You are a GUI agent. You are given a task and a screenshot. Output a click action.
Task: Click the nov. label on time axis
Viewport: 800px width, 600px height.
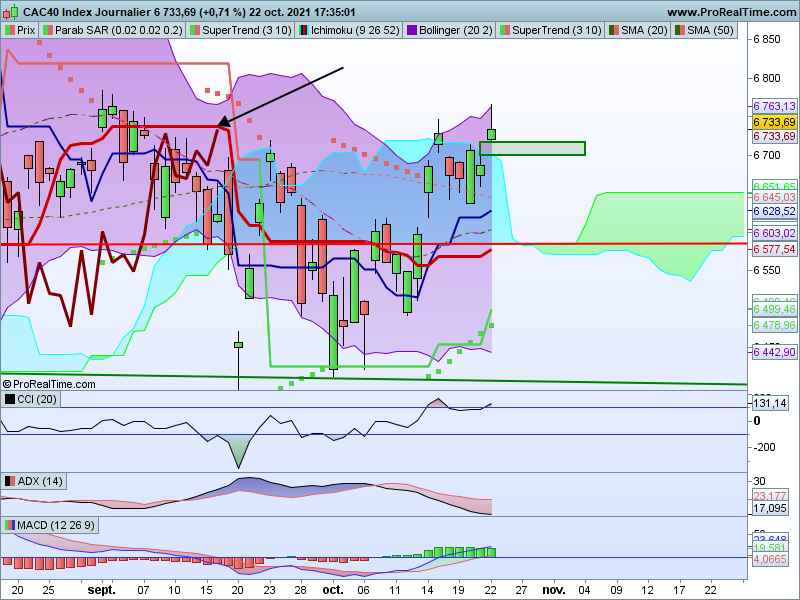(554, 590)
